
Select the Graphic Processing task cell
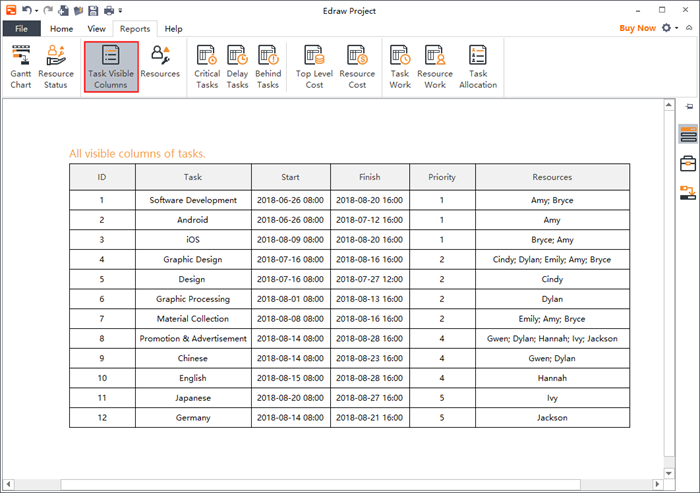click(193, 299)
